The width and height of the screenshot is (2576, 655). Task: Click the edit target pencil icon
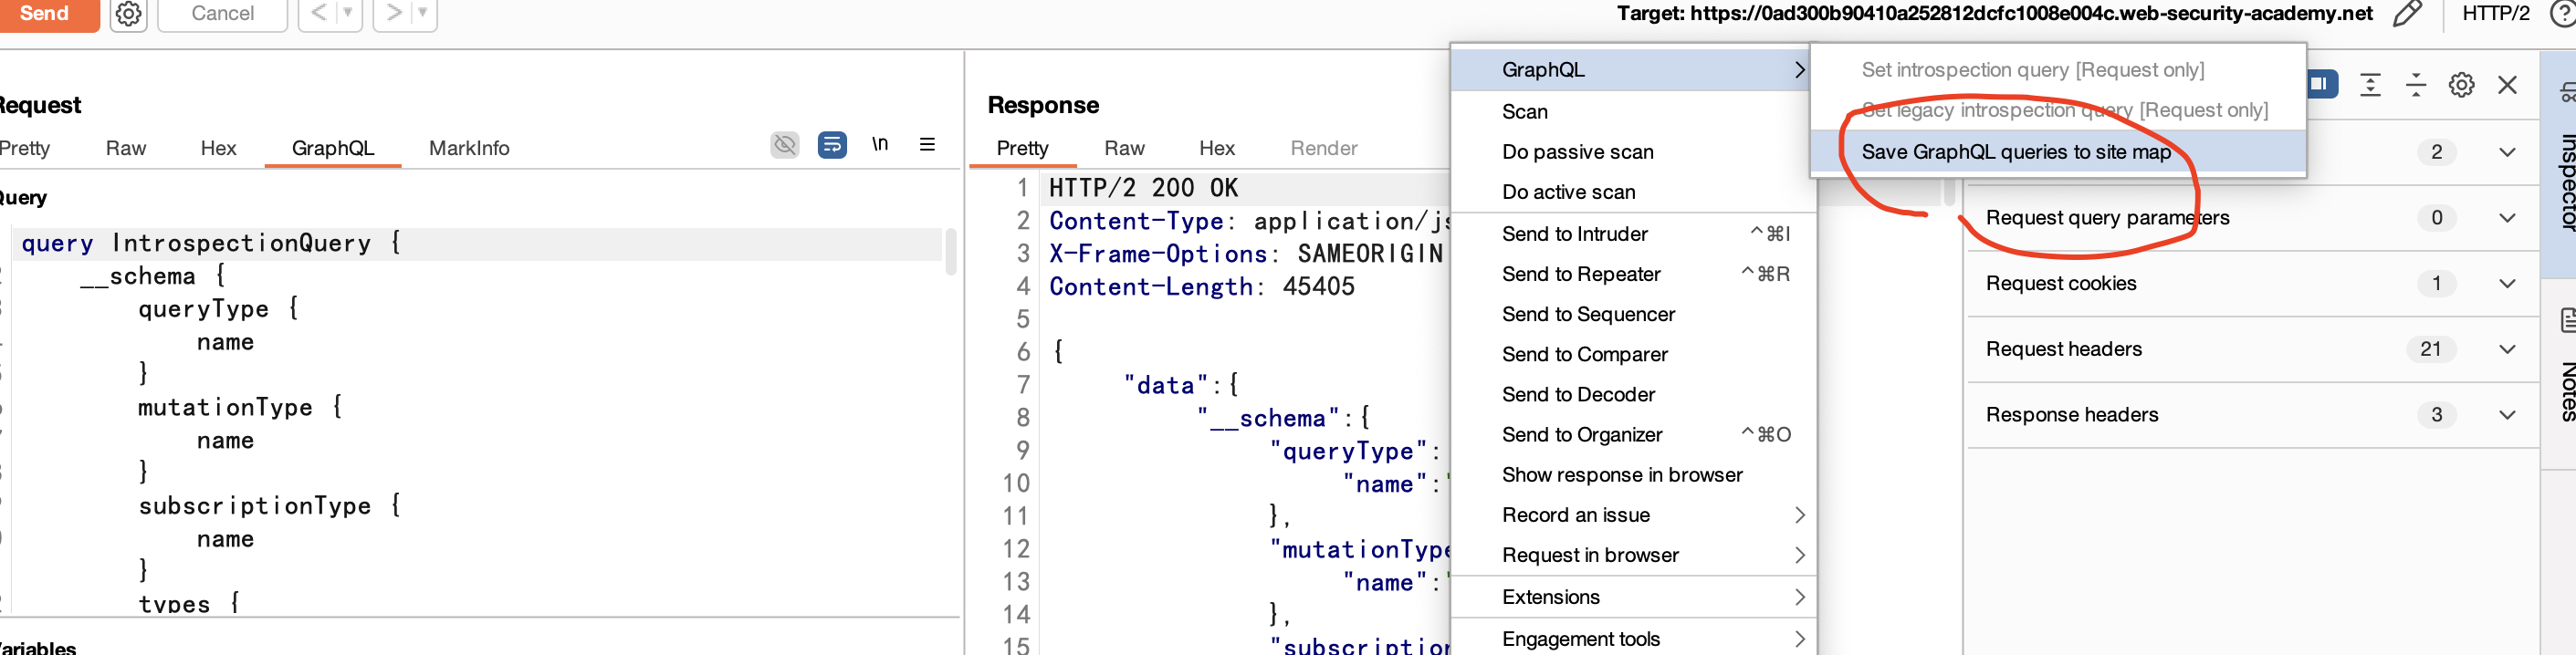(x=2407, y=14)
